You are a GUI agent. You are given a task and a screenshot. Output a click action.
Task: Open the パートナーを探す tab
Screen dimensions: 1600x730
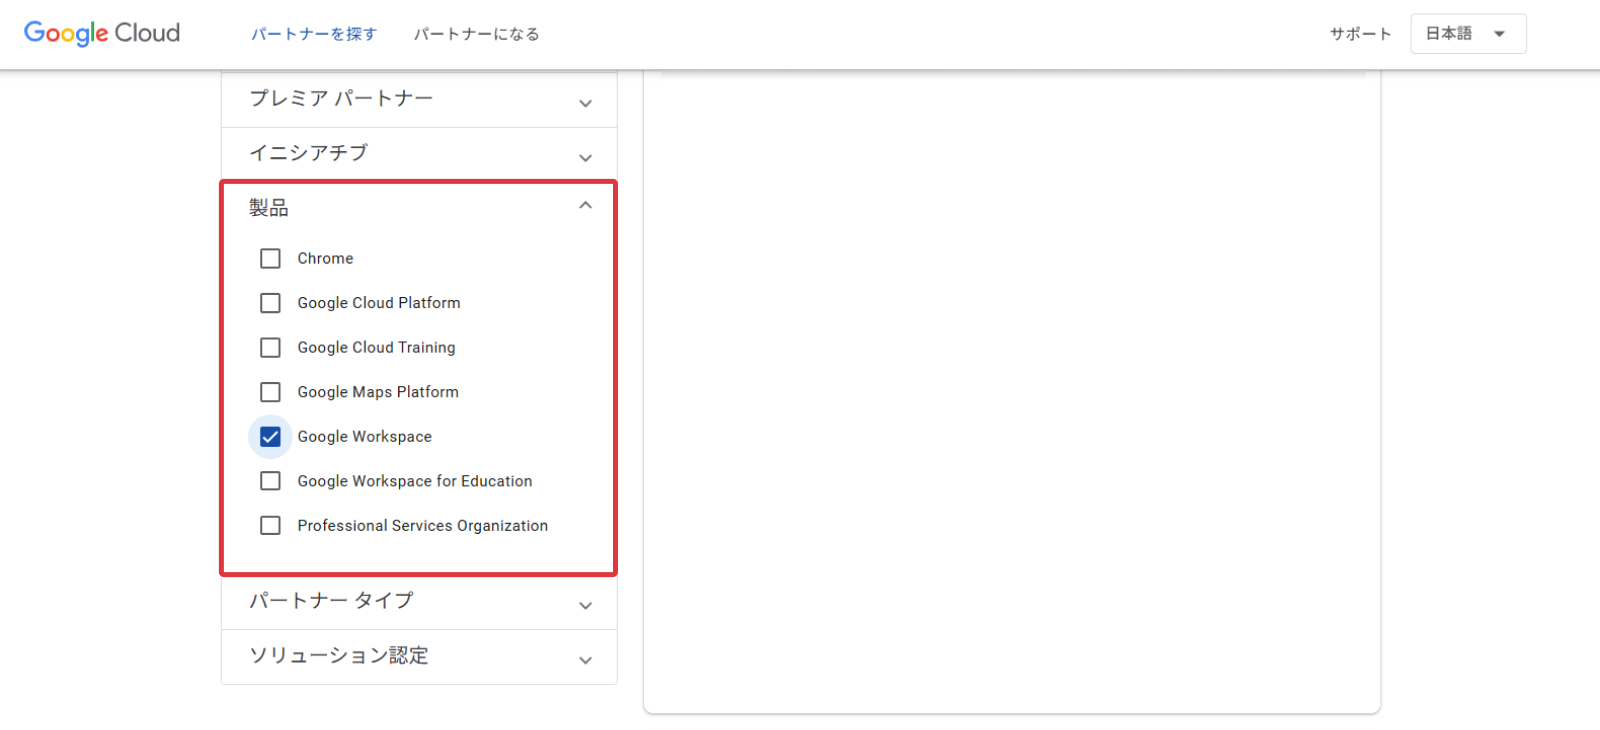coord(314,34)
